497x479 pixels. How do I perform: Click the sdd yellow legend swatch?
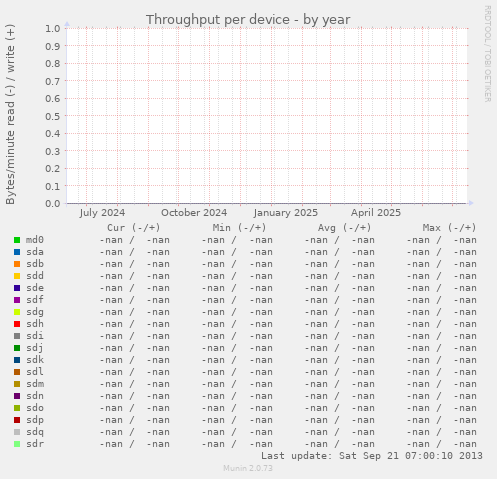(17, 276)
